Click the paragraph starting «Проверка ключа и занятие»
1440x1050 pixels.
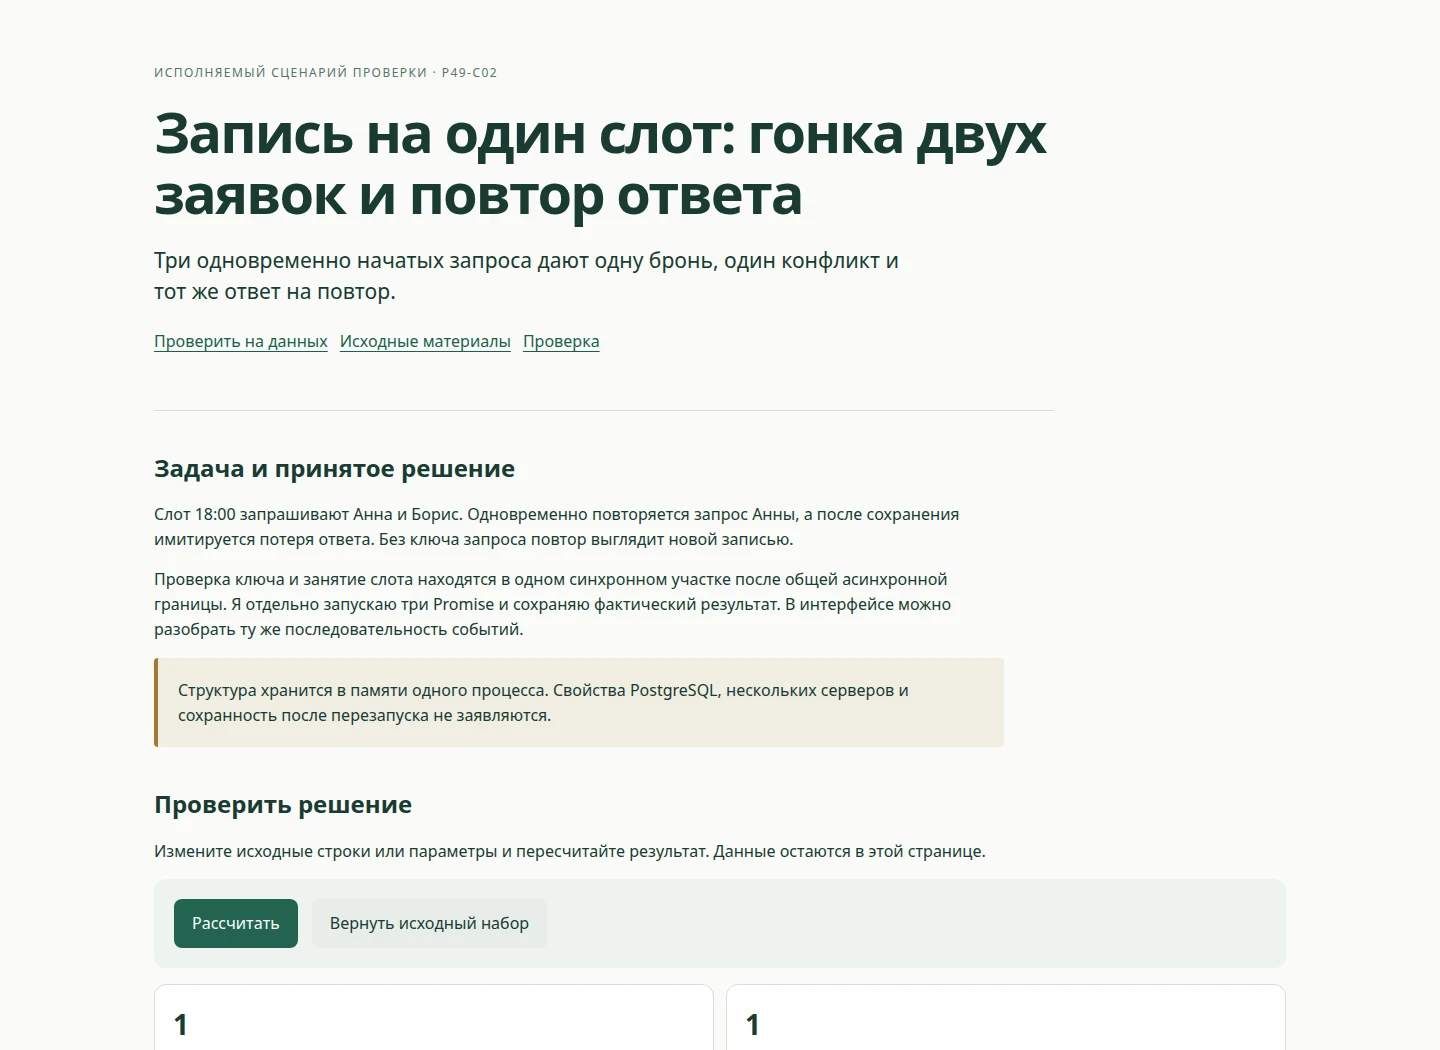(553, 604)
